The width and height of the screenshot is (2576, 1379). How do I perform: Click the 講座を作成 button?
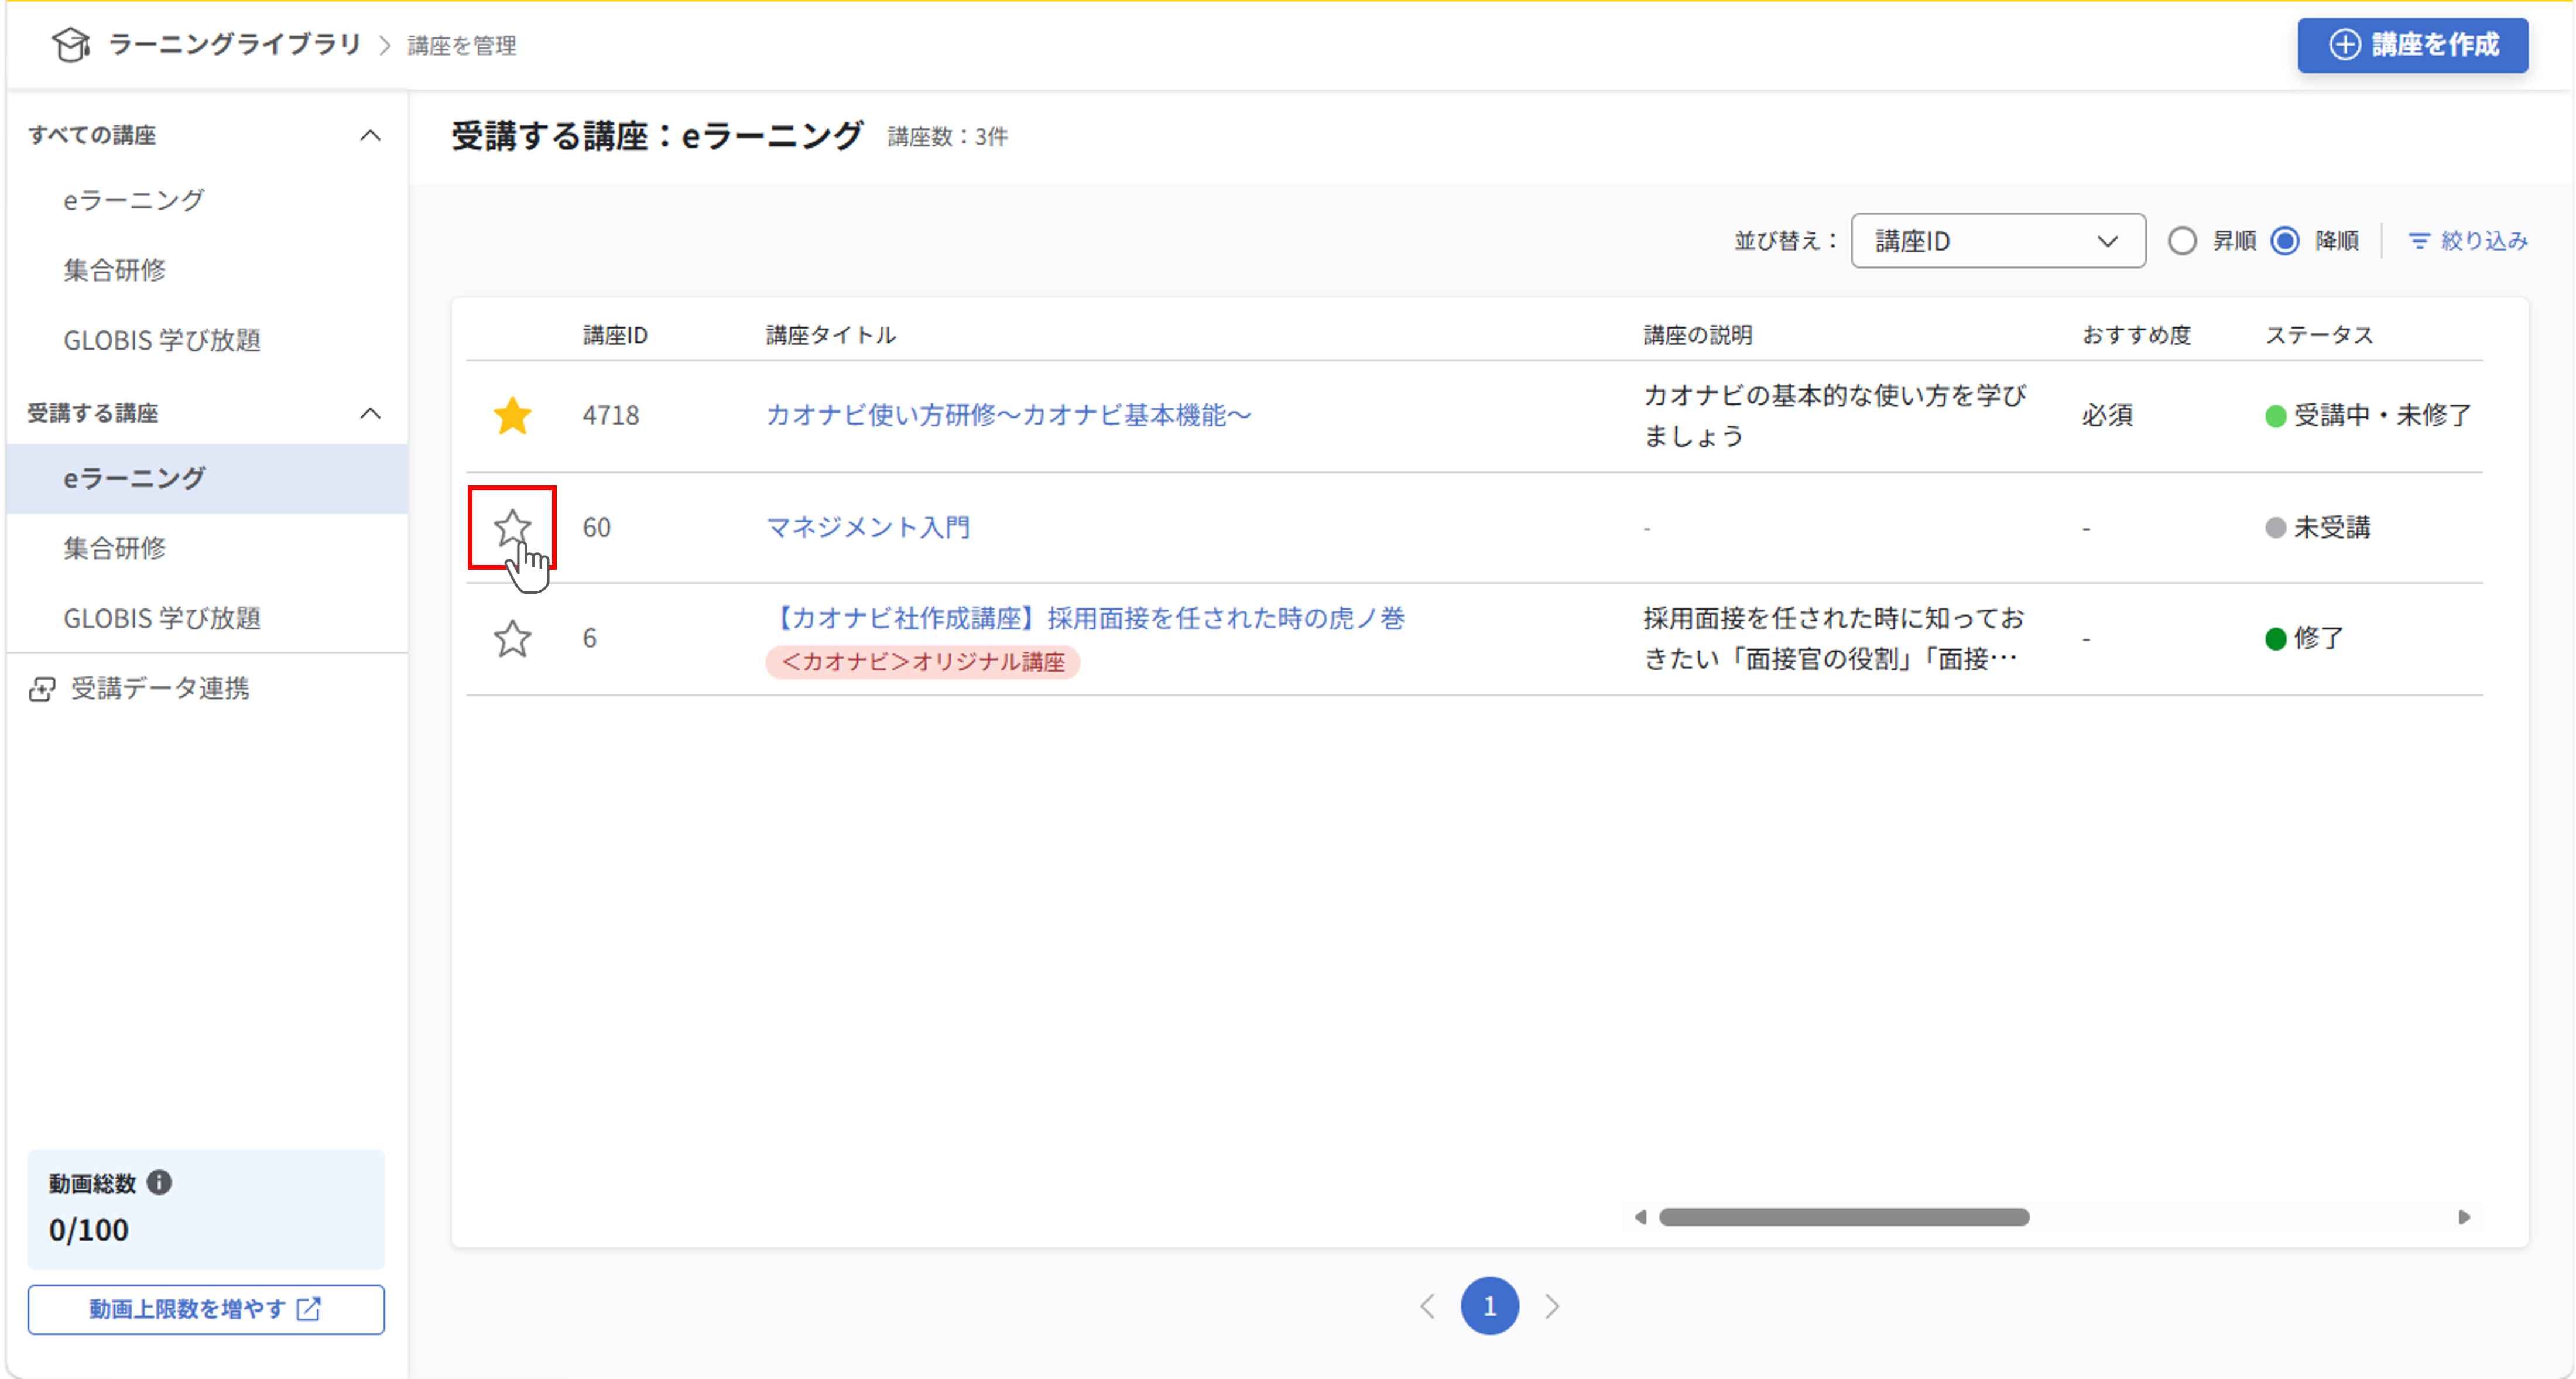click(x=2412, y=45)
